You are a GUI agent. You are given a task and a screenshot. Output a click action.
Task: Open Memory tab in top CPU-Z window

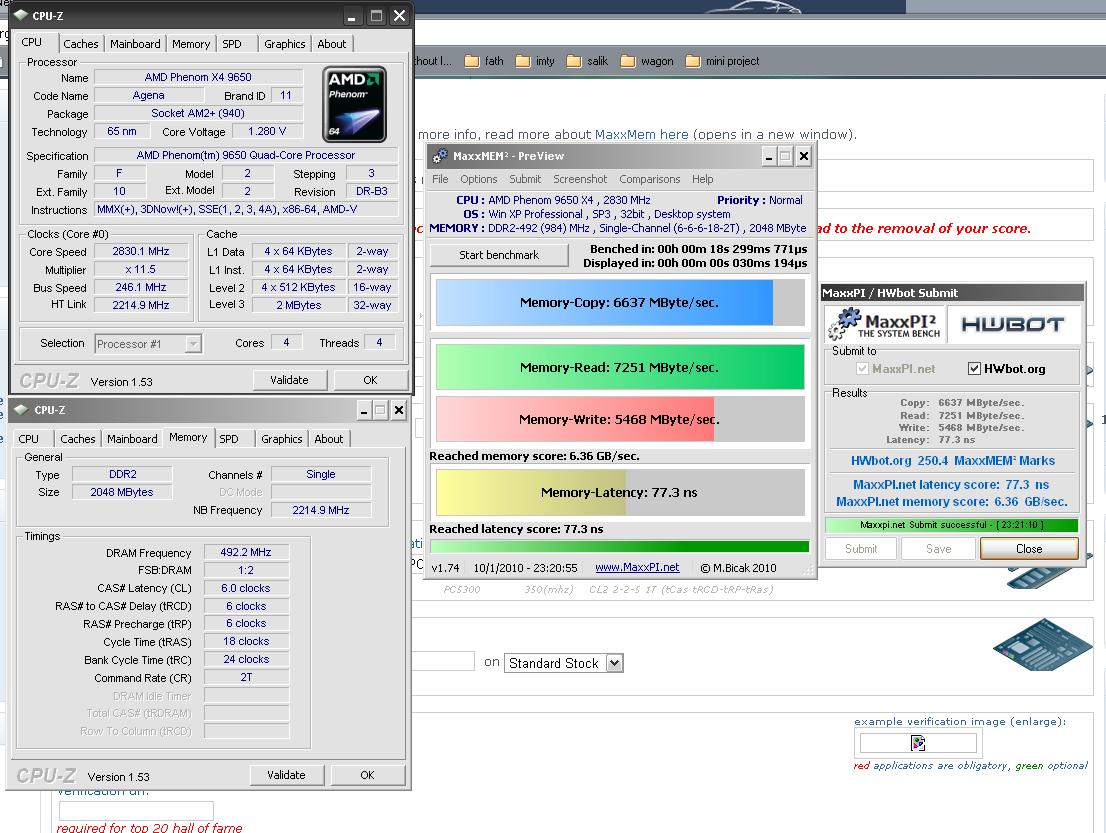coord(190,44)
